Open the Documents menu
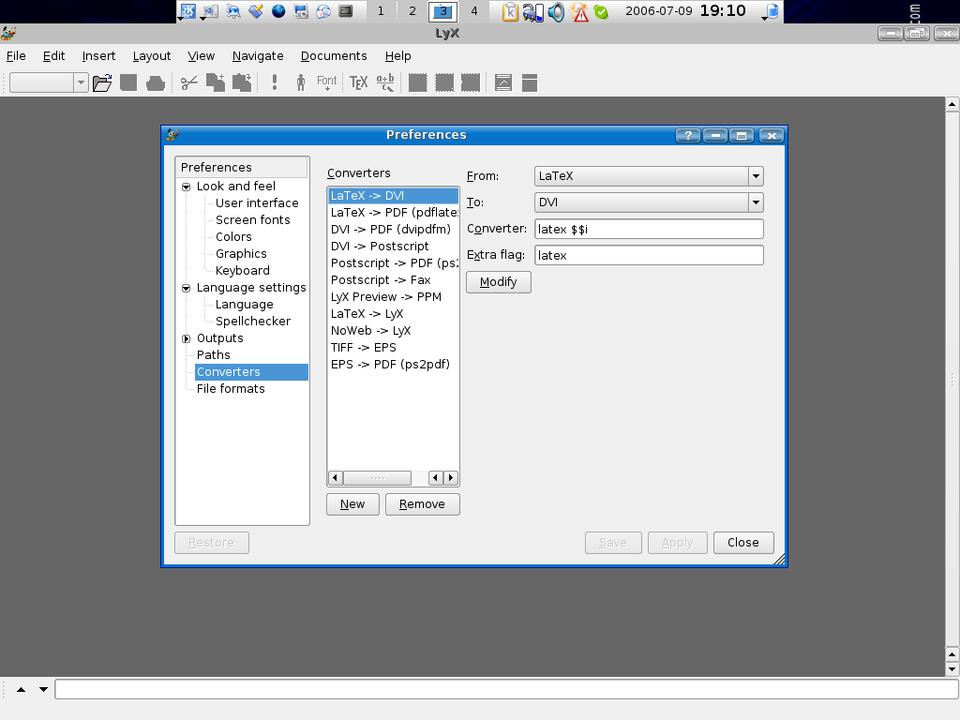The width and height of the screenshot is (960, 720). pos(333,56)
